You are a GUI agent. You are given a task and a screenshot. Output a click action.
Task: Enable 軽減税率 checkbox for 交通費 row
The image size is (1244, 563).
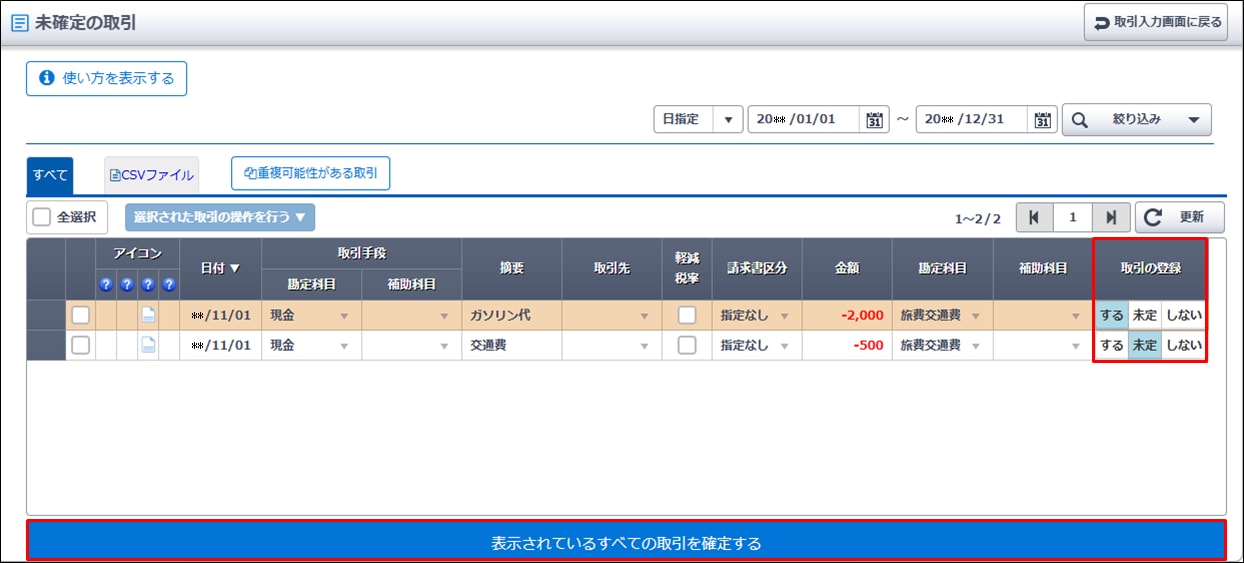click(x=687, y=346)
